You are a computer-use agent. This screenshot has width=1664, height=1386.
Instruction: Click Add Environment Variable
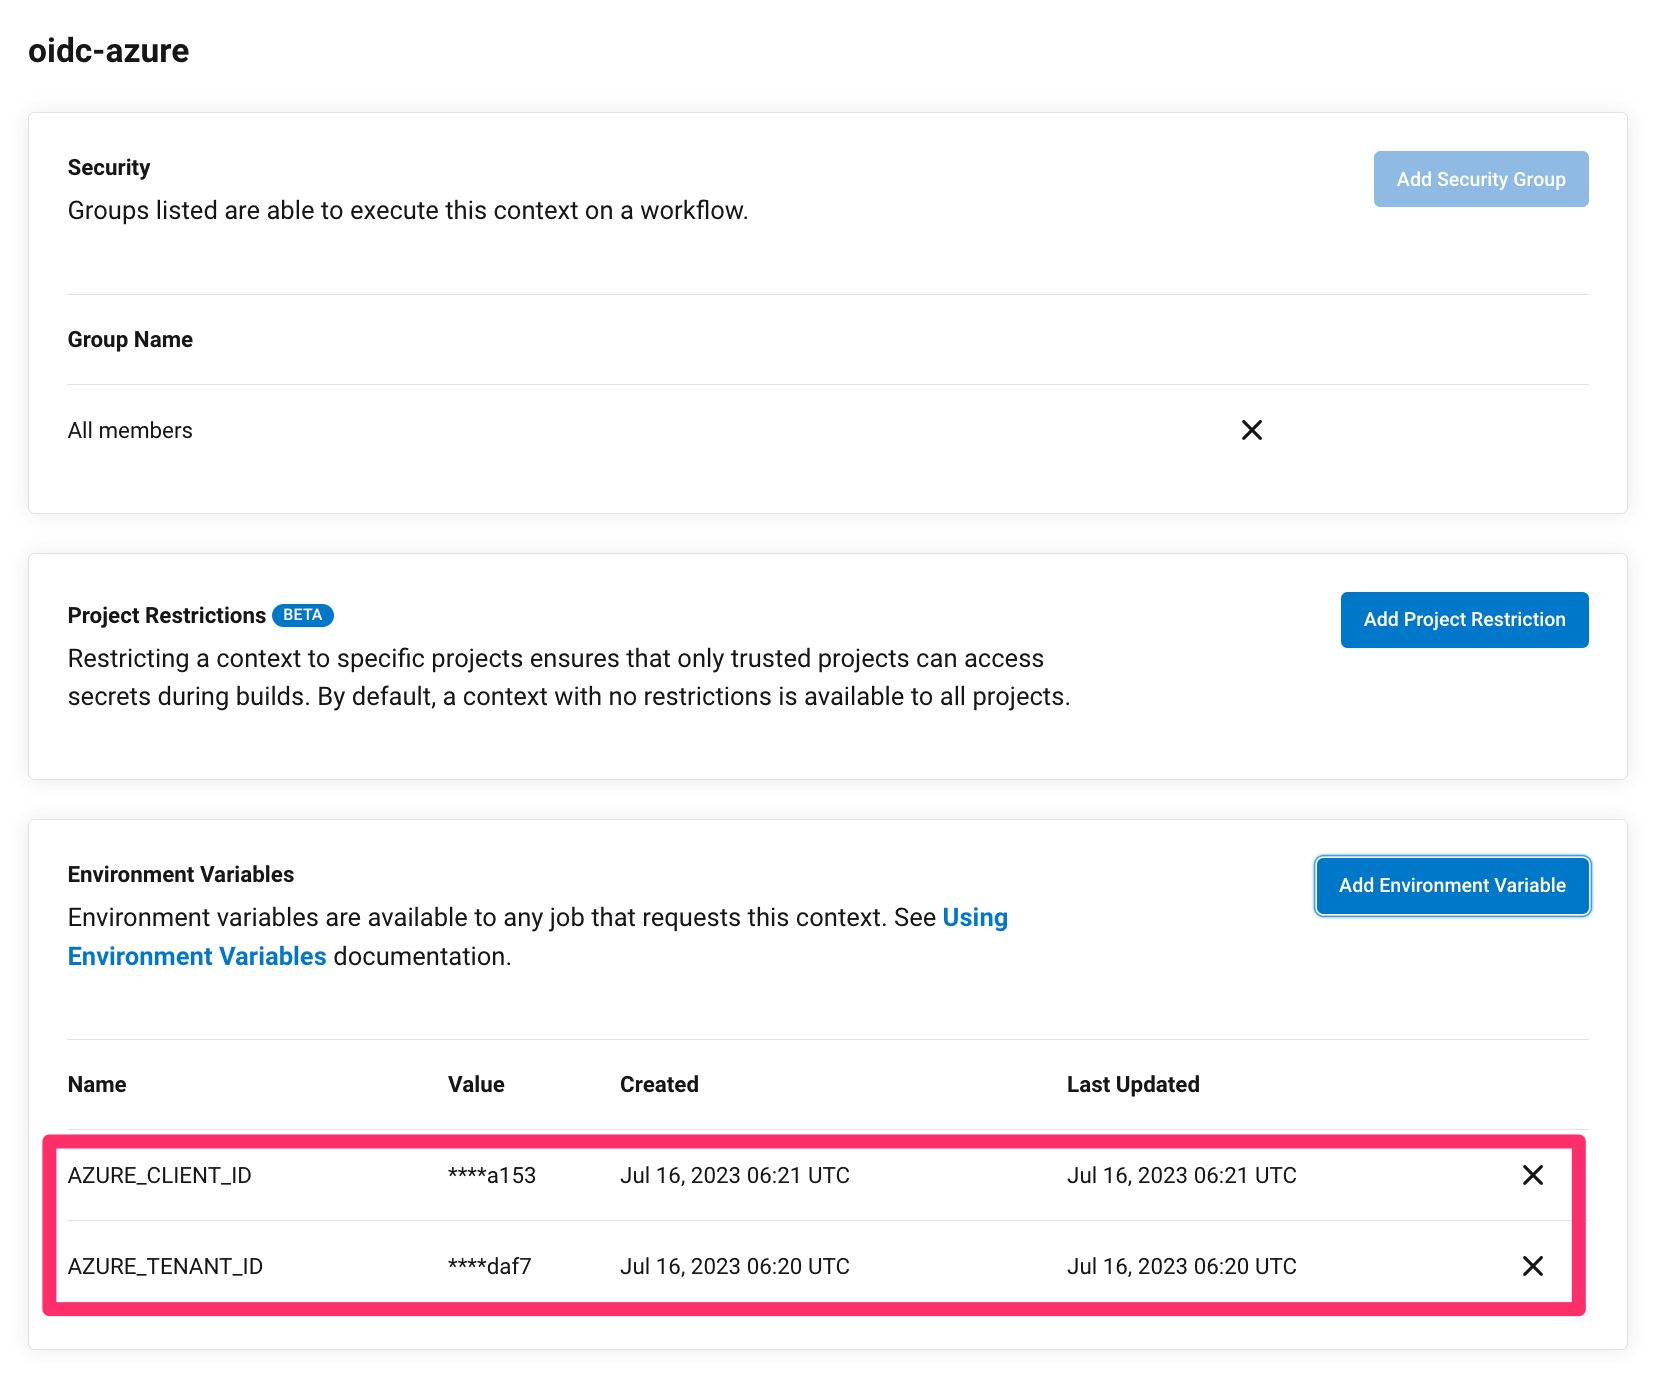(x=1451, y=885)
